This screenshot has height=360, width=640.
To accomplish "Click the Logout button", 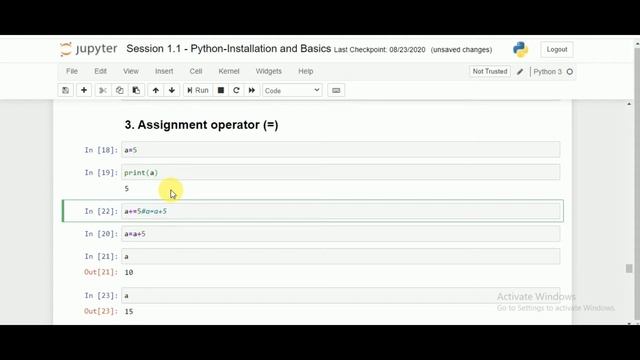I will 557,49.
